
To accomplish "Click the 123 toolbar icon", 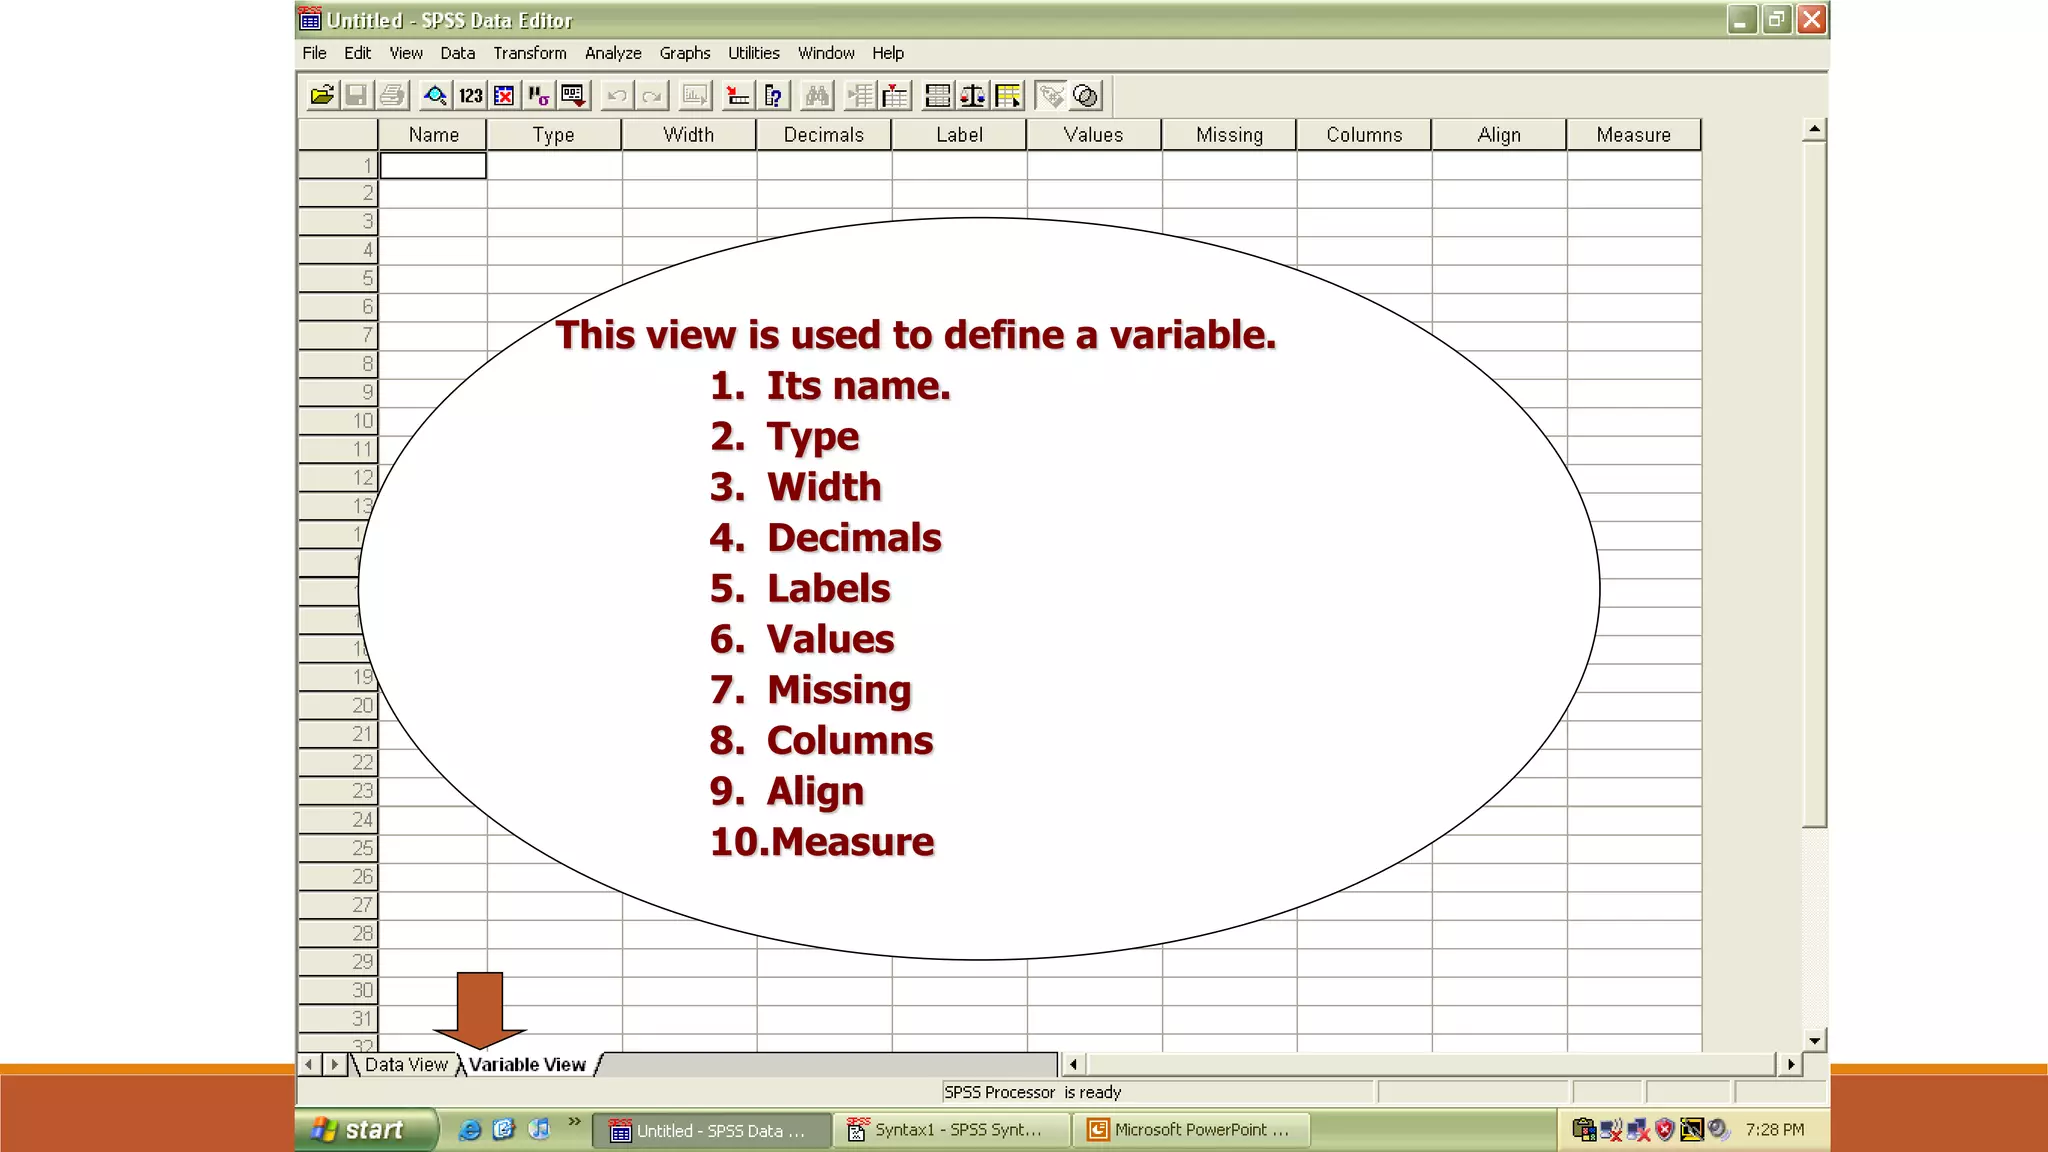I will tap(470, 96).
